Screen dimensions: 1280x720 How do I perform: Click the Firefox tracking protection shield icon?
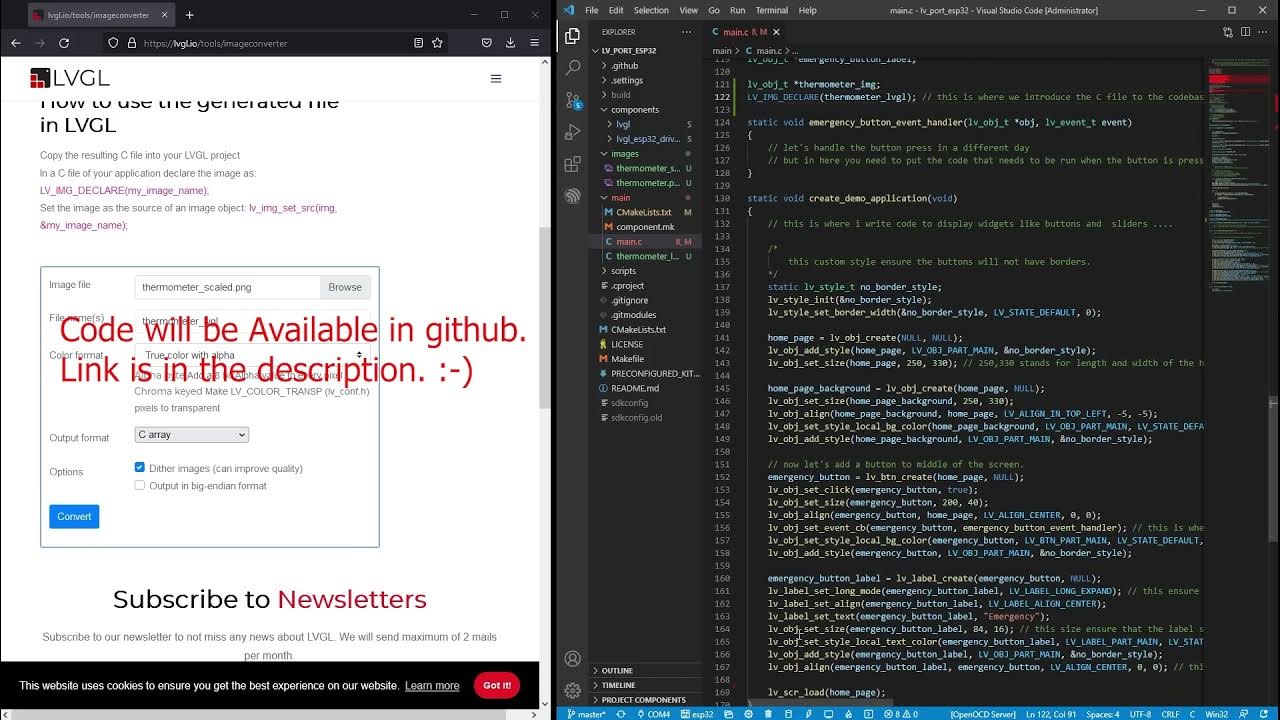(x=113, y=43)
